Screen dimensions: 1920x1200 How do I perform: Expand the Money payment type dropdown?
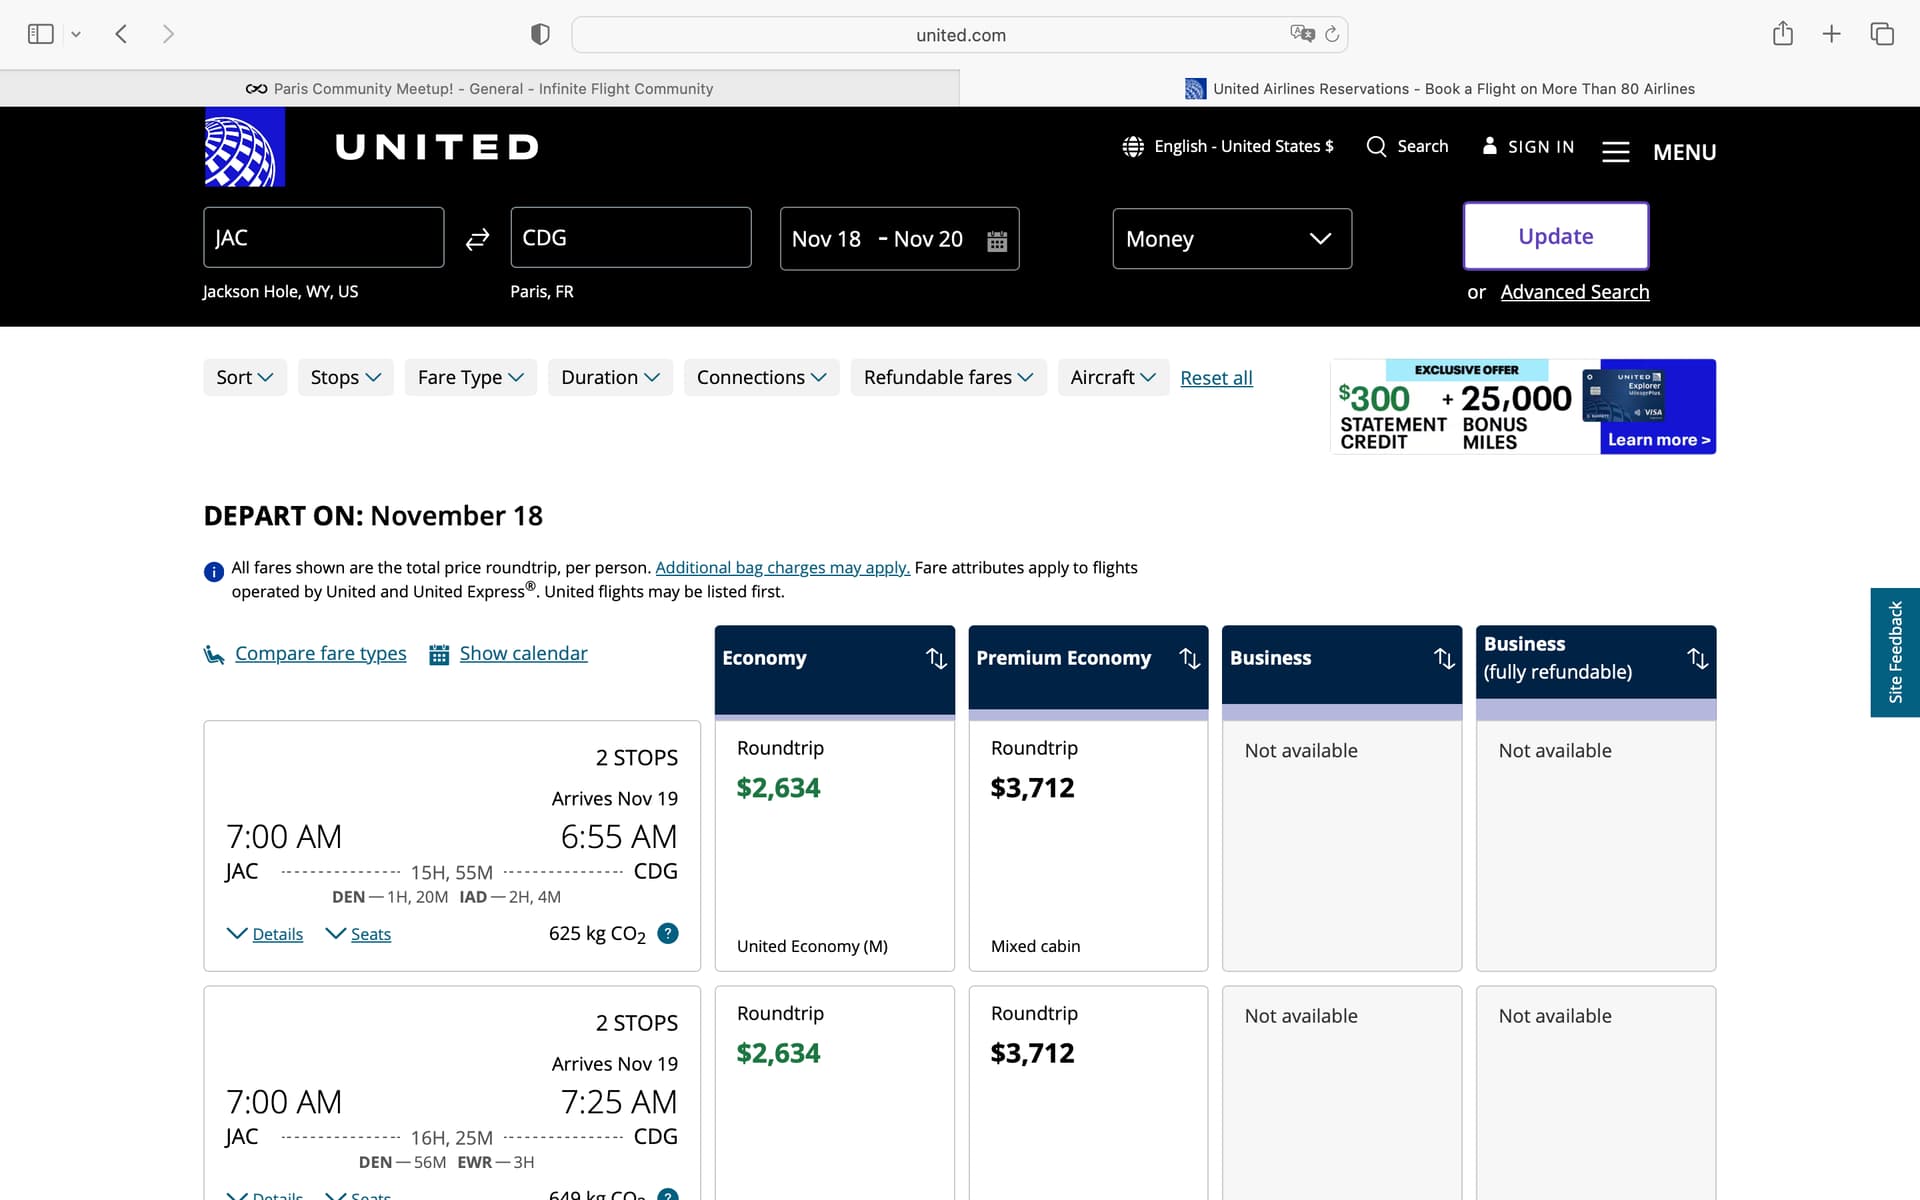coord(1231,239)
